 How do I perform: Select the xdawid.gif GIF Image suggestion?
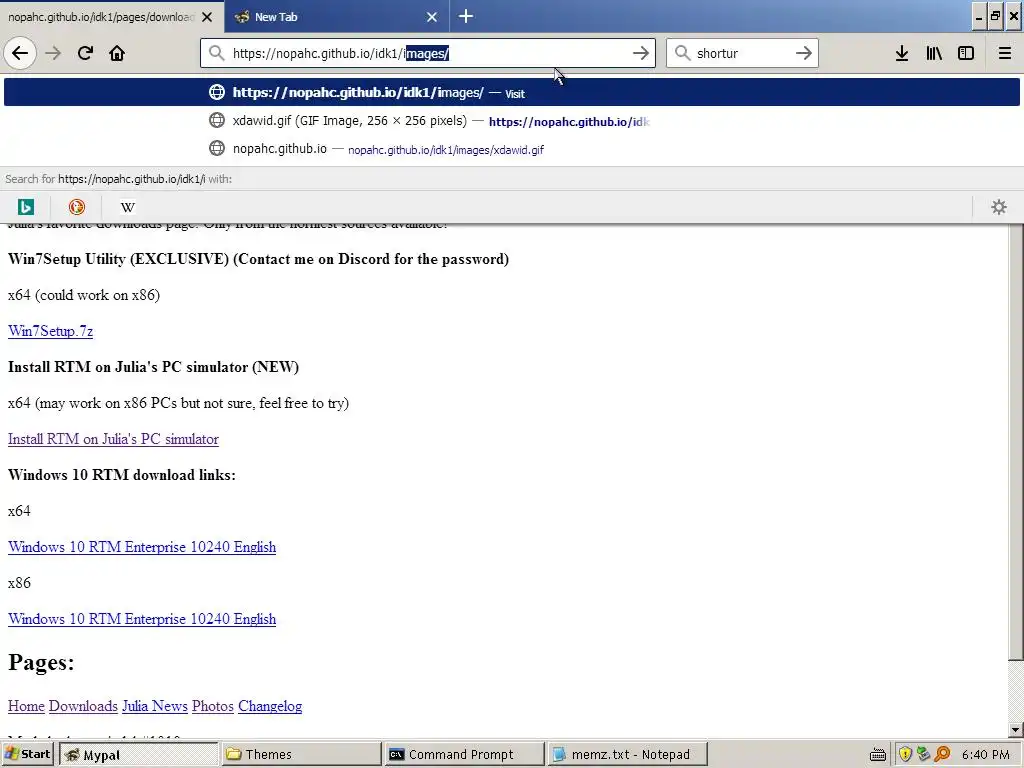511,121
